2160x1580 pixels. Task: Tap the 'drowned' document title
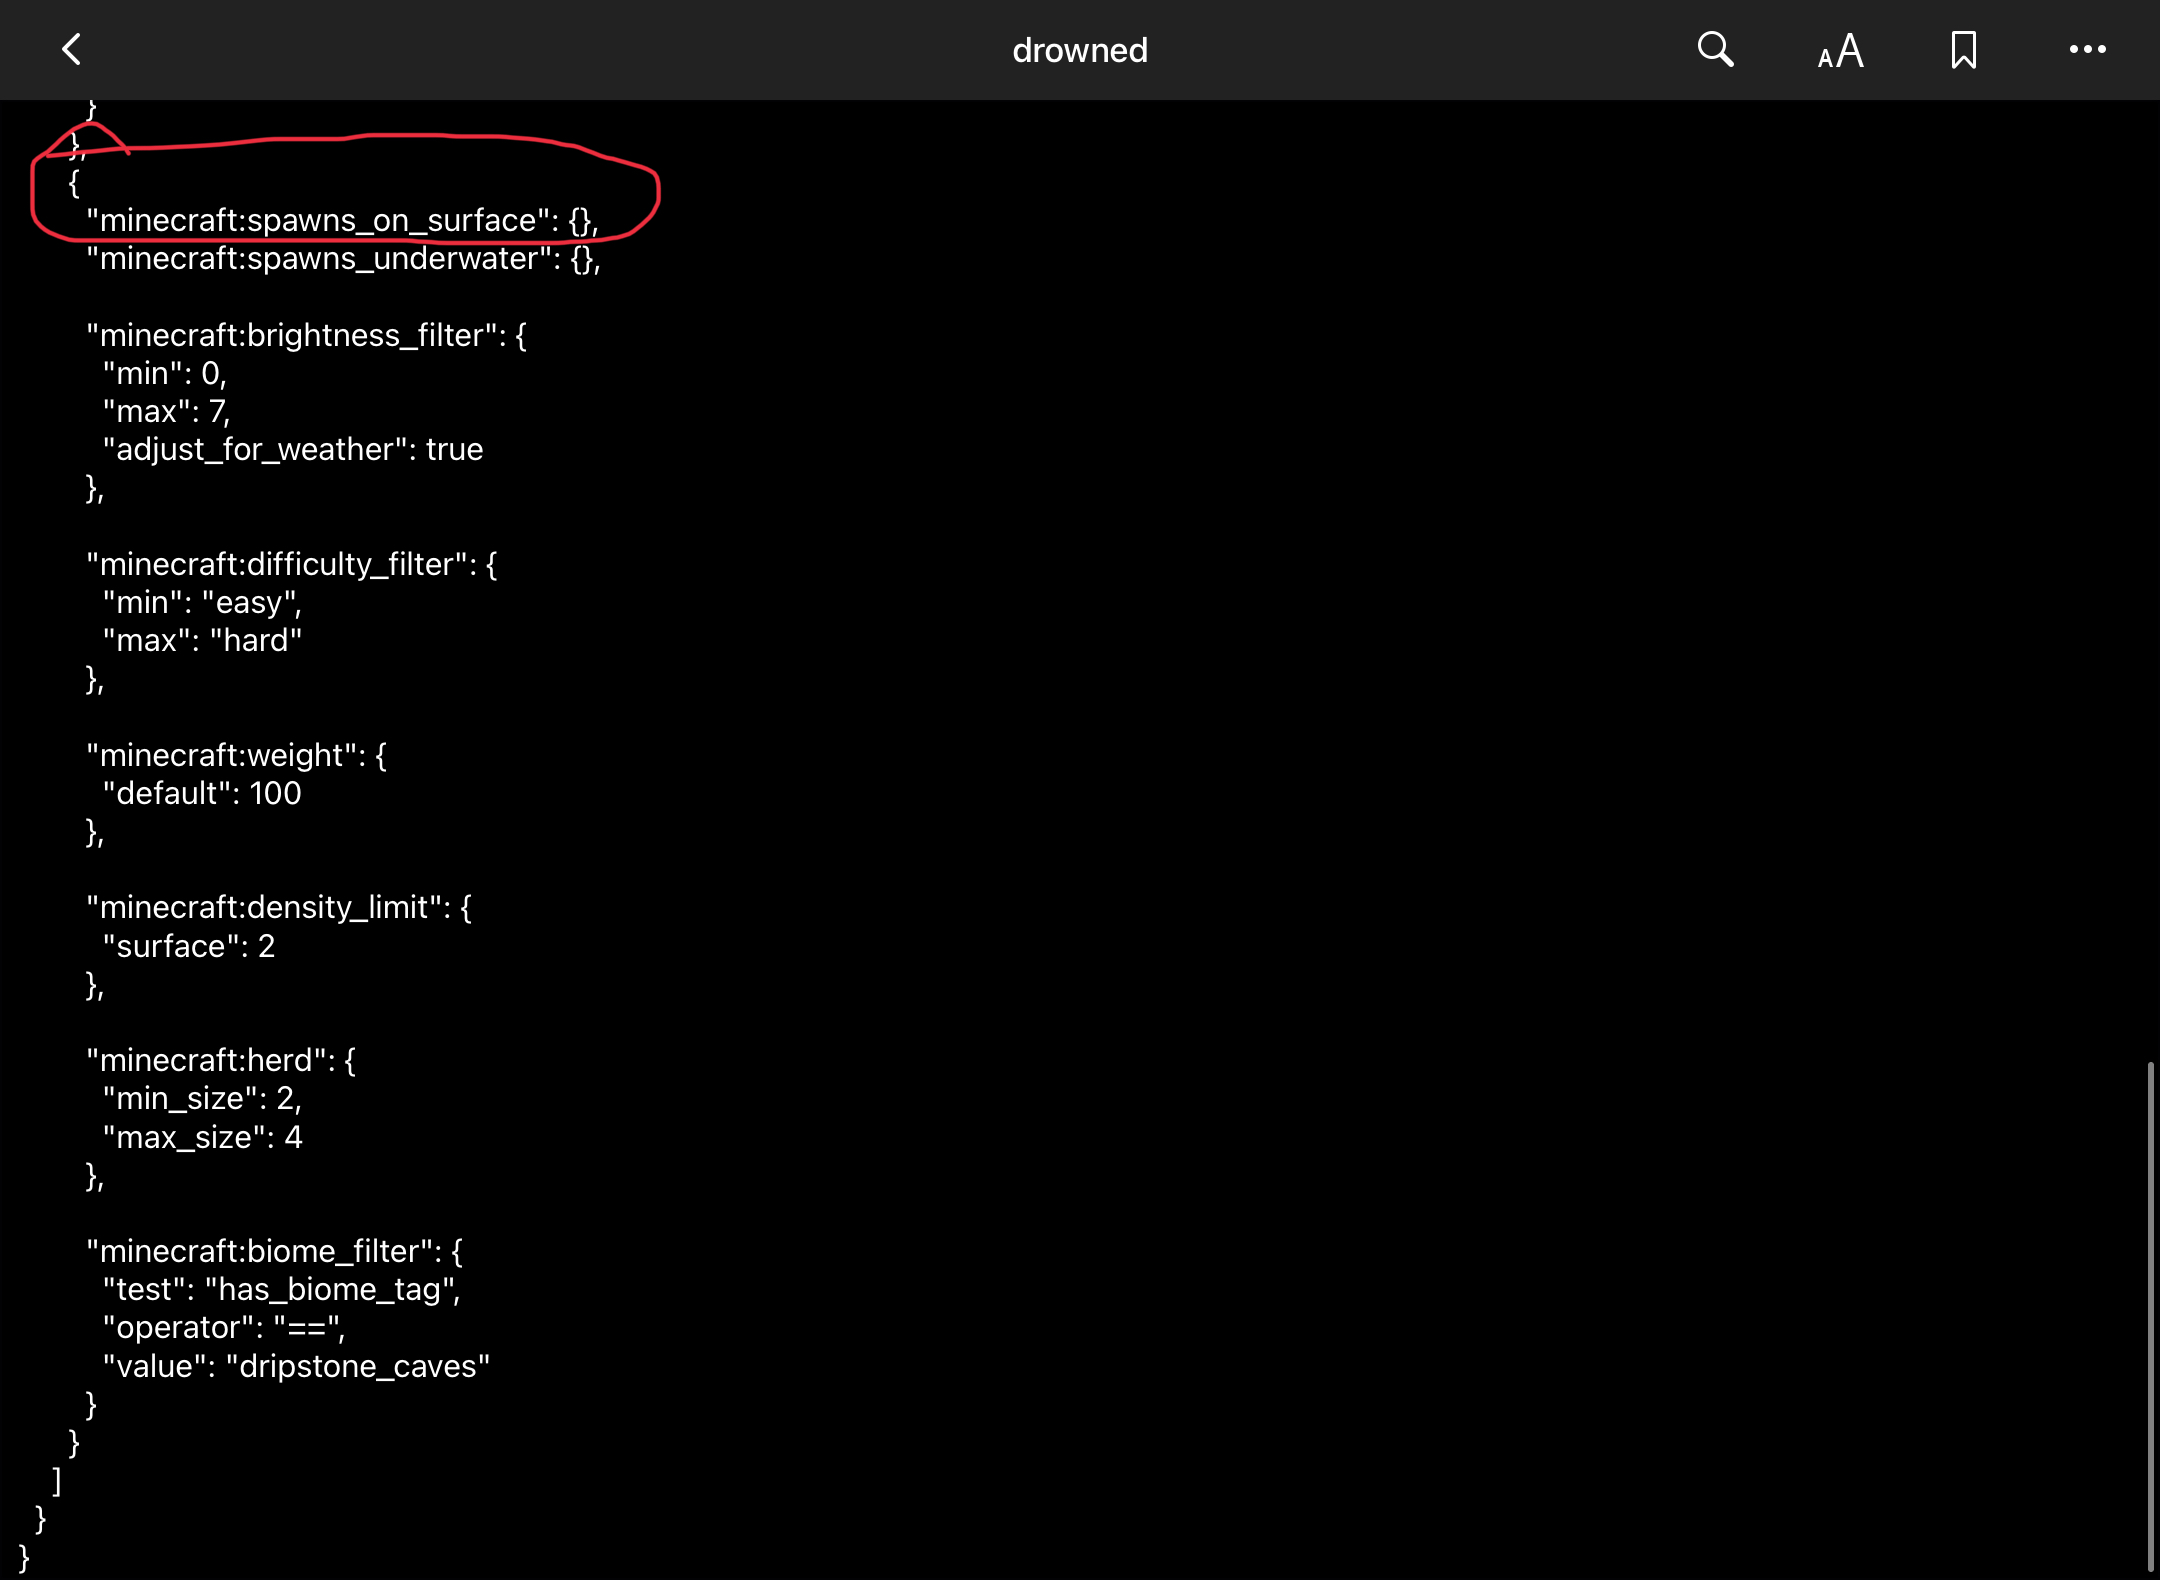click(1080, 50)
